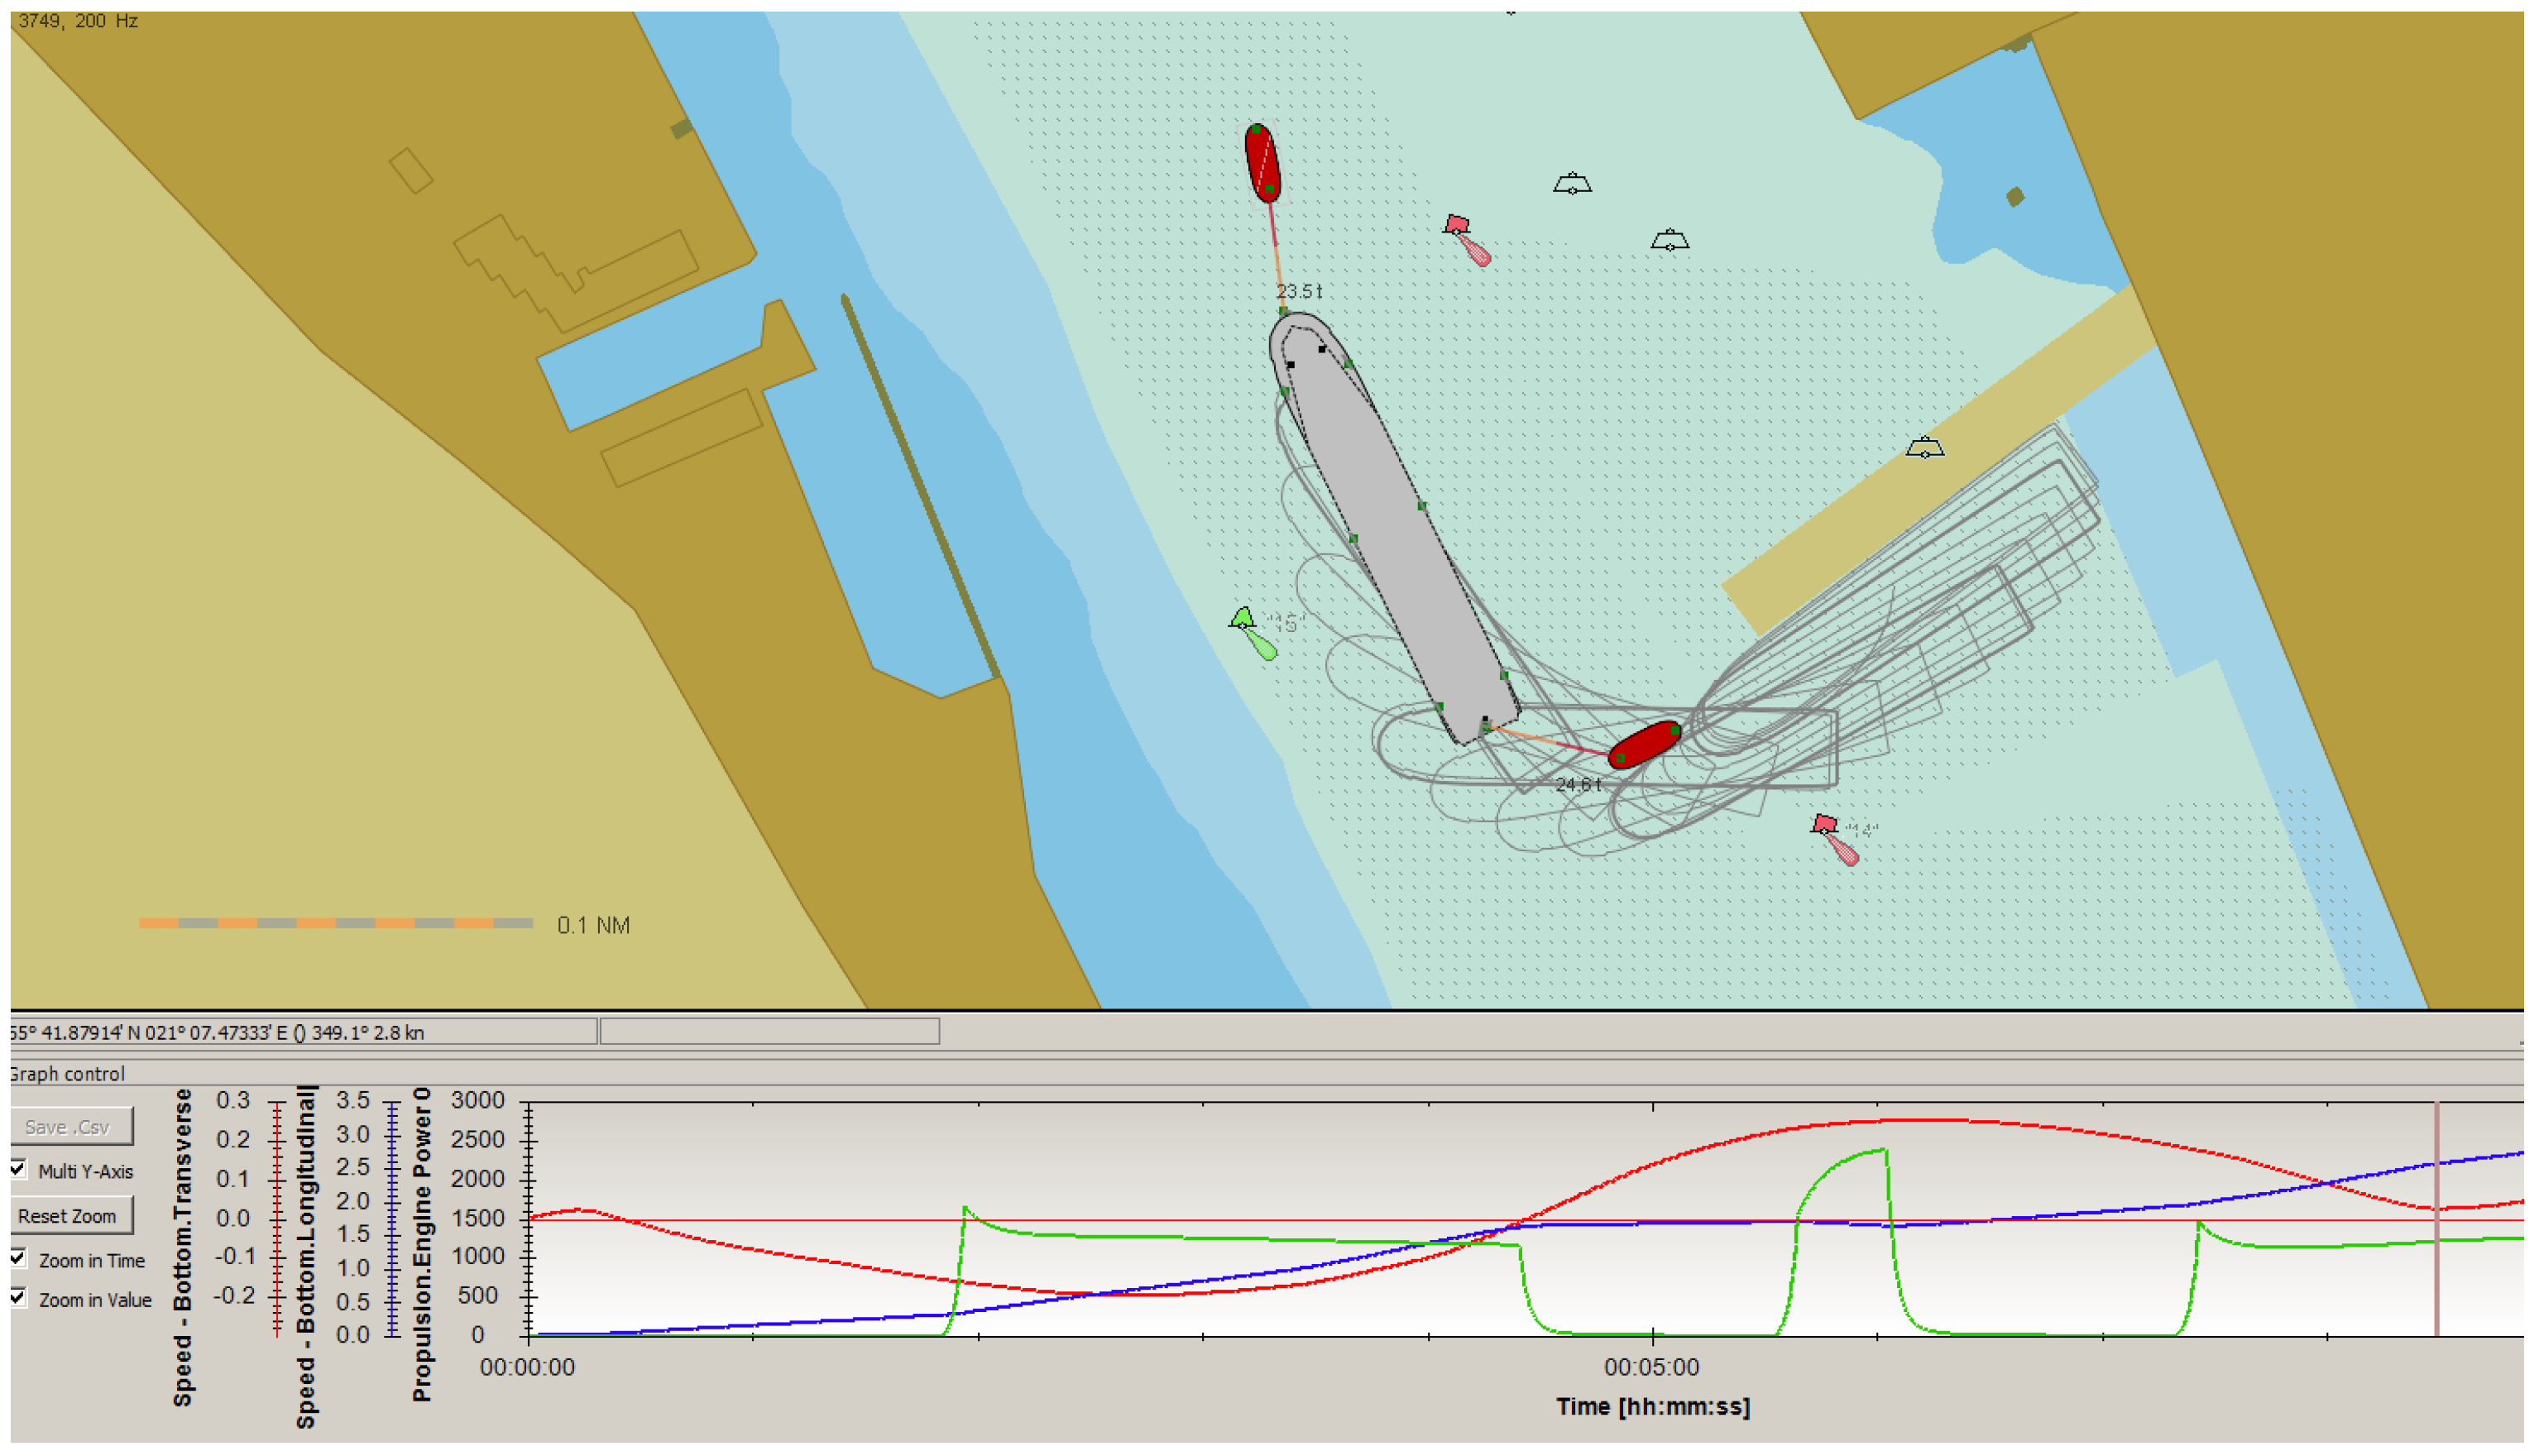
Task: Click the red tug ahead of the ship's bow
Action: pos(1262,163)
